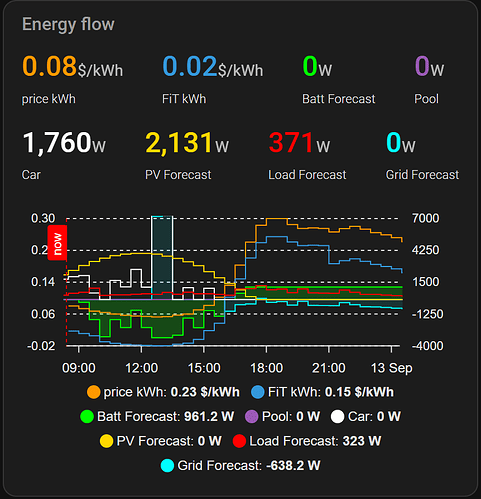Image resolution: width=481 pixels, height=499 pixels.
Task: Open the PV Forecast 2,131 W reading
Action: (x=187, y=143)
